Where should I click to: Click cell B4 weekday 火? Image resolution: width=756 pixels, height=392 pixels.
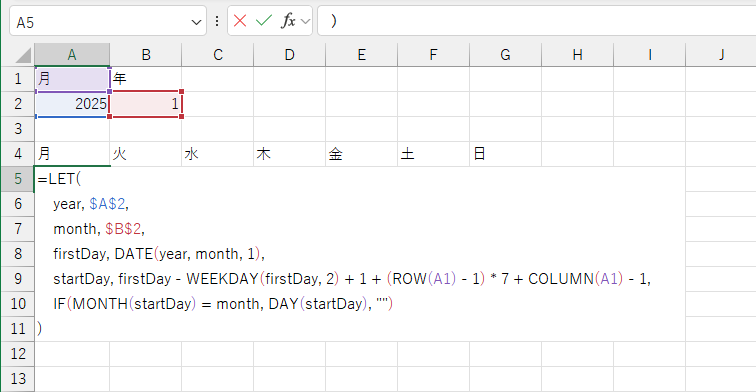146,154
